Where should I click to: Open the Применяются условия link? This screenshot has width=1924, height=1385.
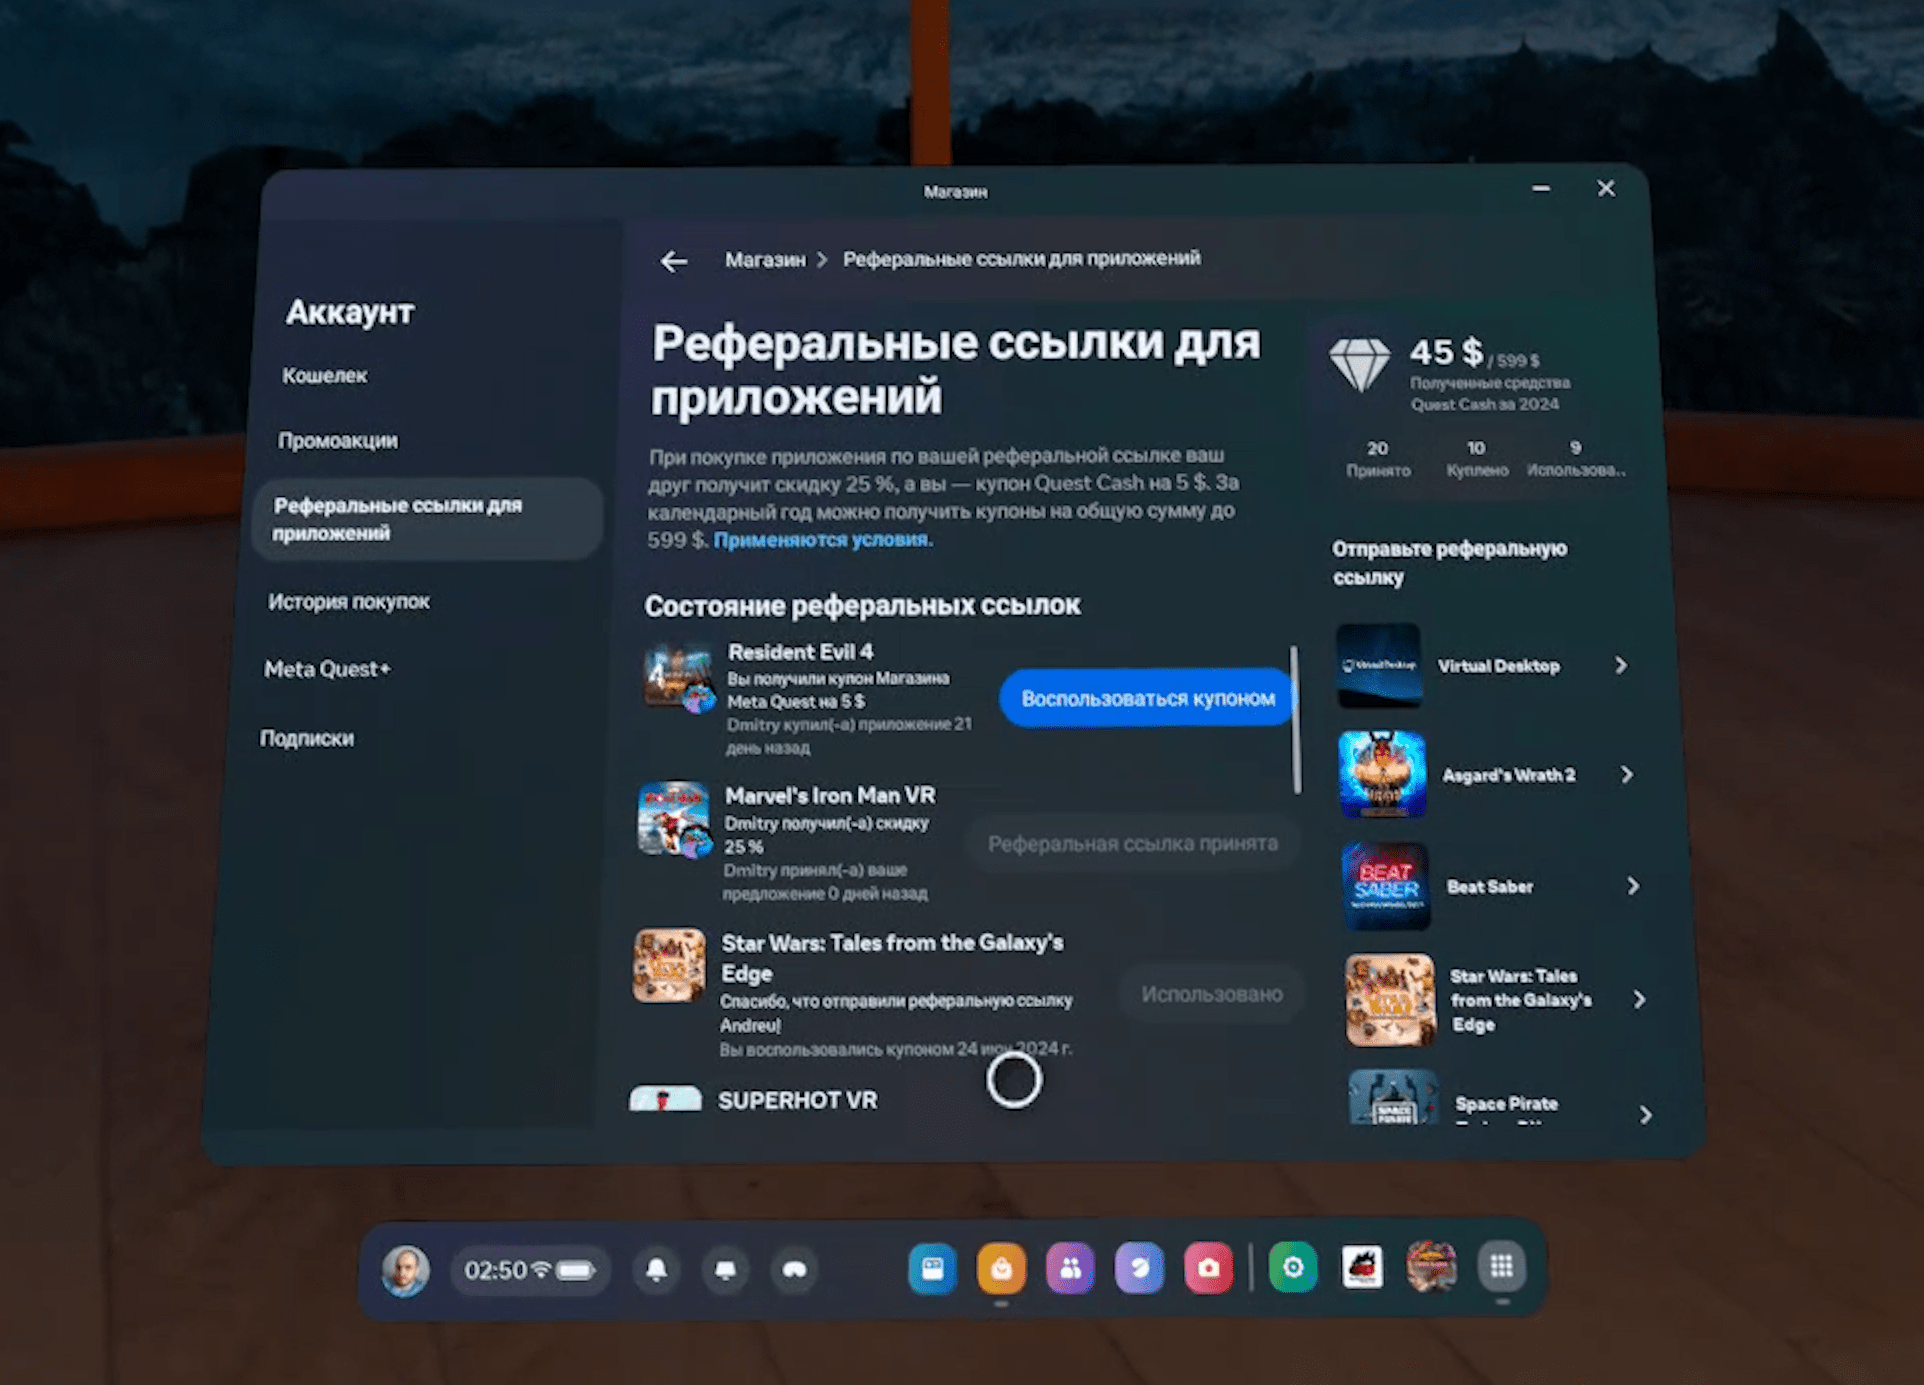(822, 540)
